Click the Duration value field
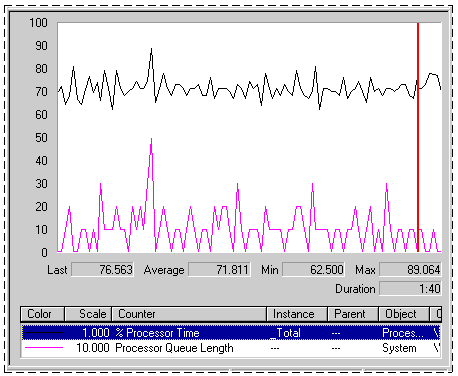The image size is (458, 376). click(x=410, y=289)
